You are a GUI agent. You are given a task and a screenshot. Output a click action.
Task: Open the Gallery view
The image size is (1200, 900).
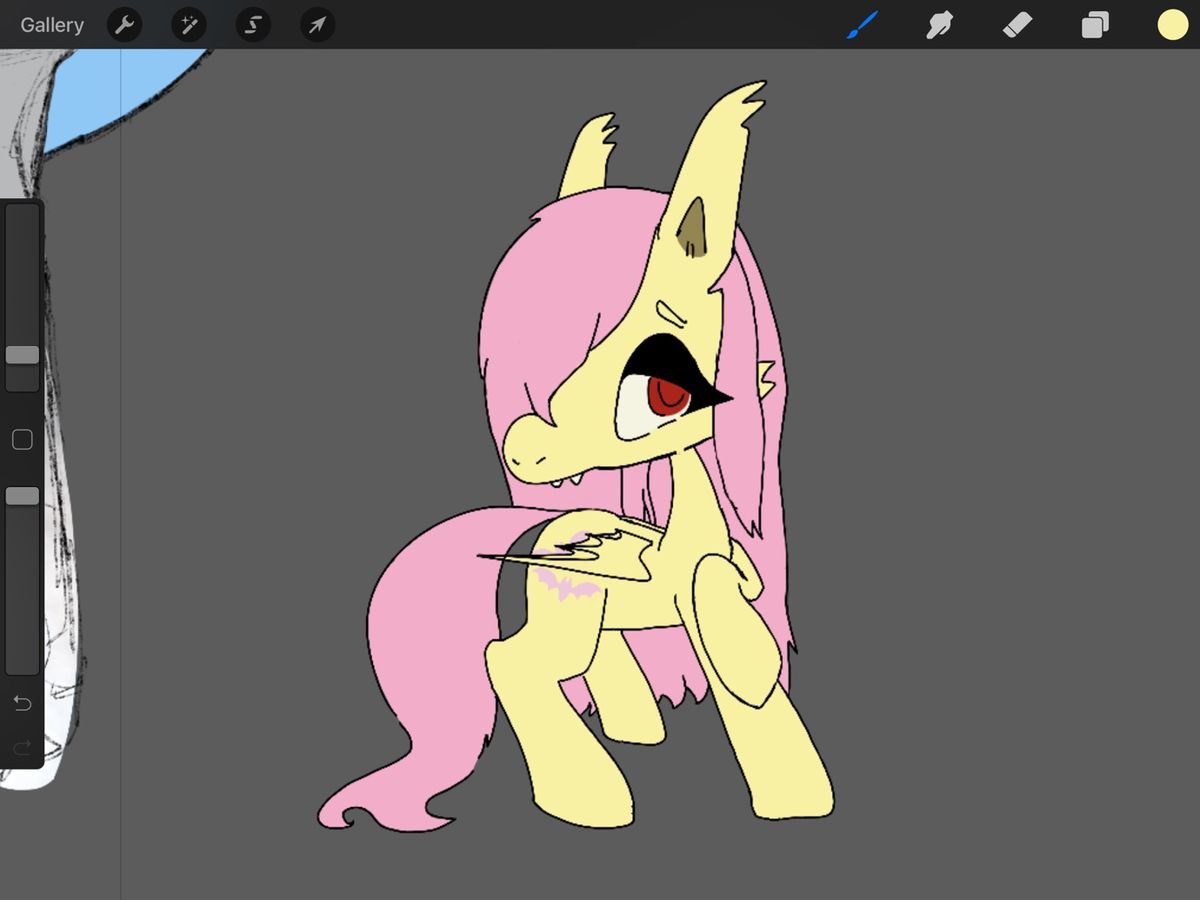click(x=52, y=25)
